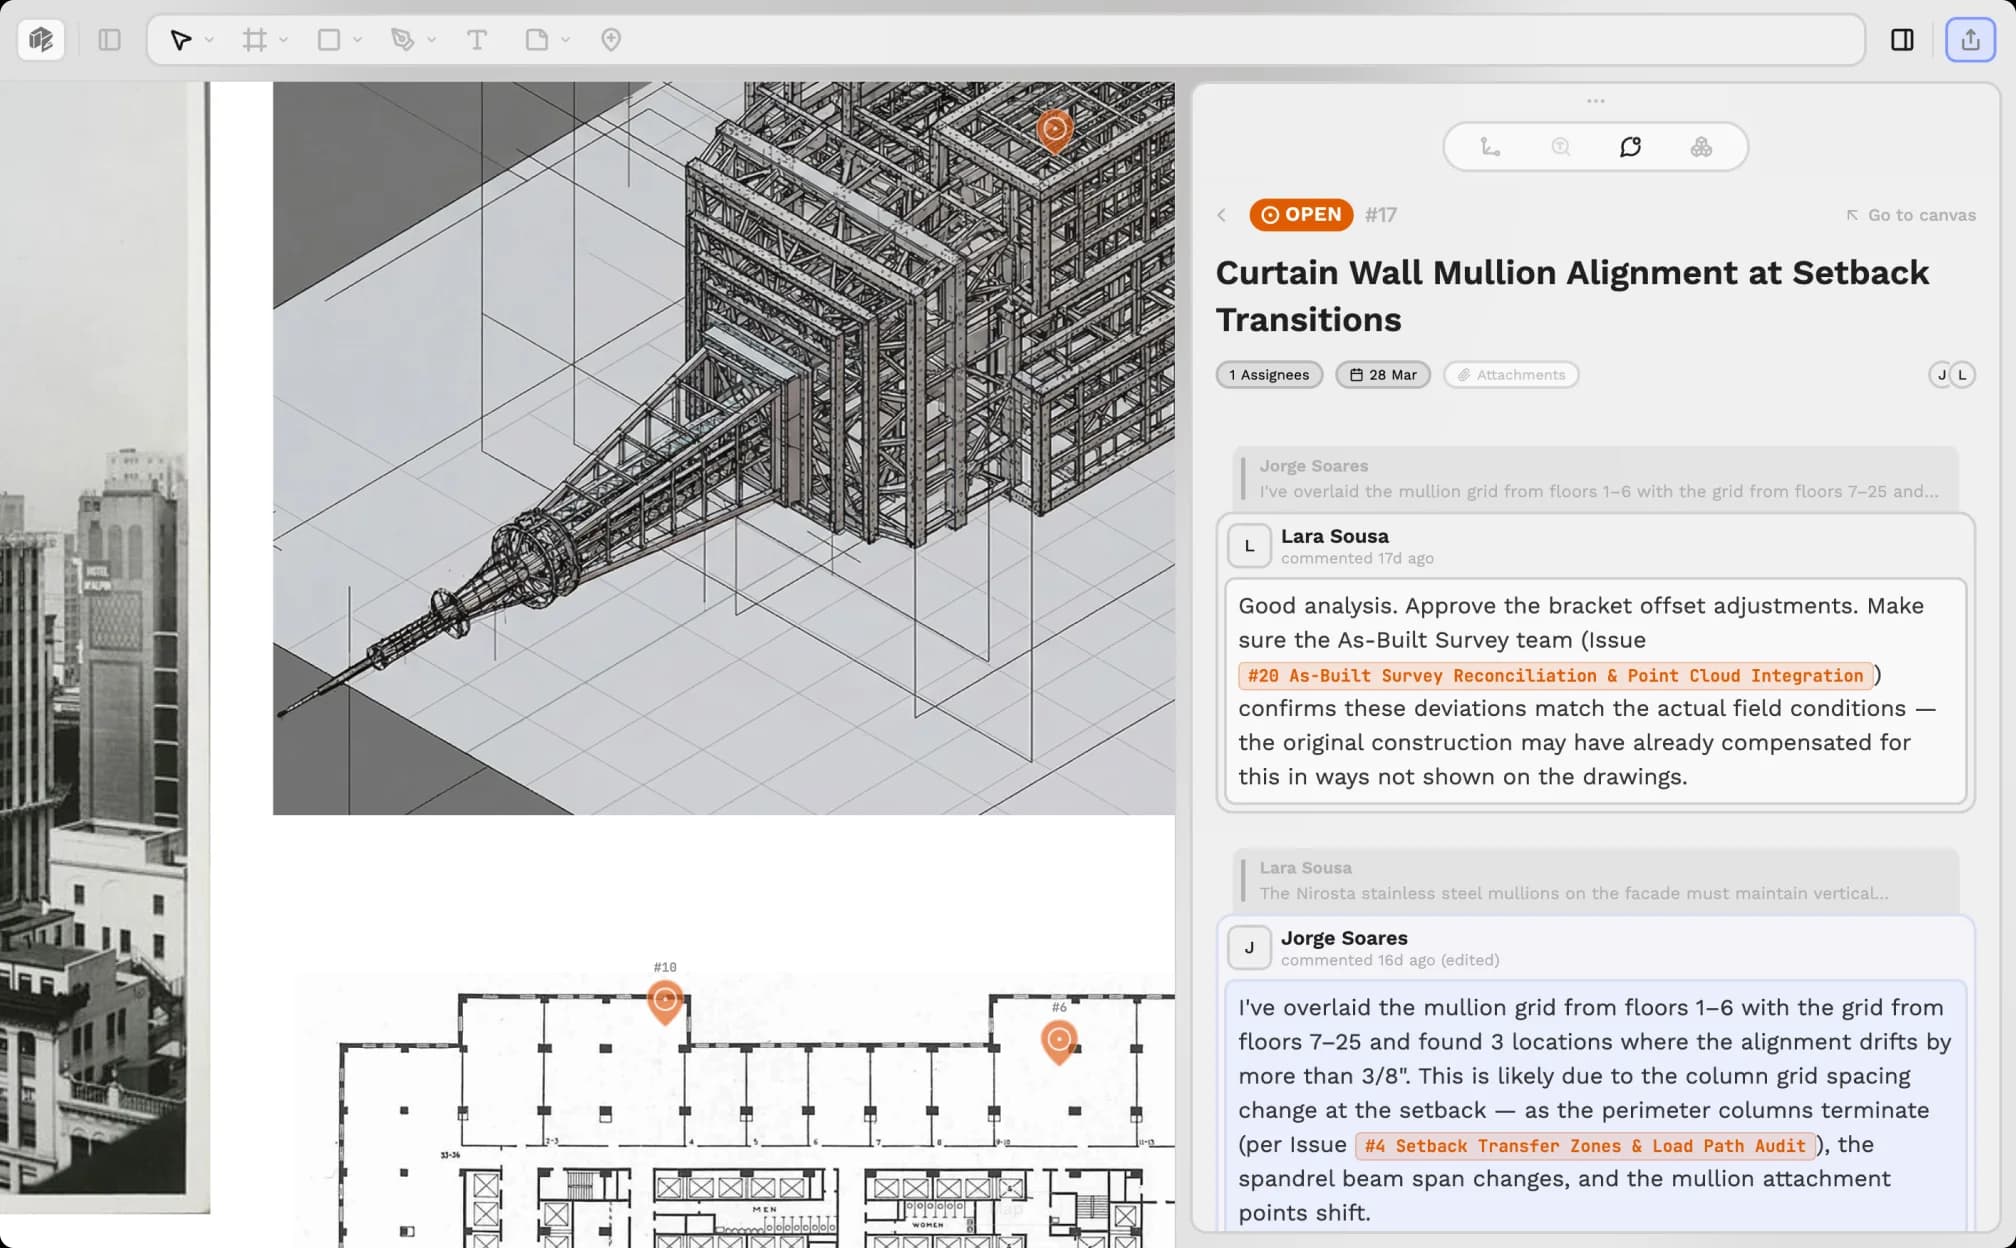Switch to the comments panel tab

[x=1630, y=146]
